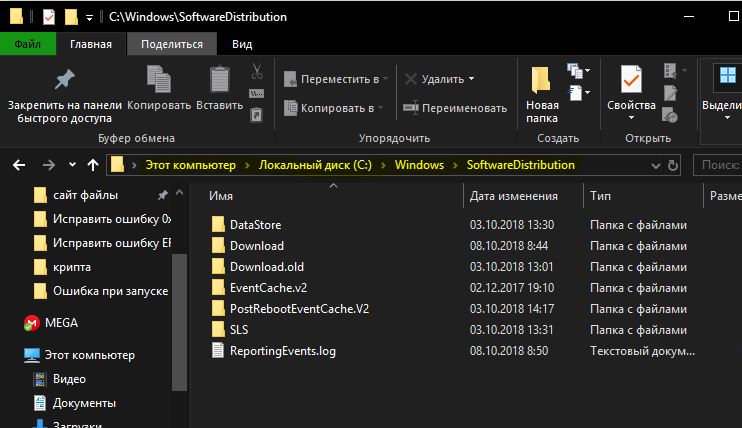
Task: Switch to Главная ribbon tab
Action: tap(91, 44)
